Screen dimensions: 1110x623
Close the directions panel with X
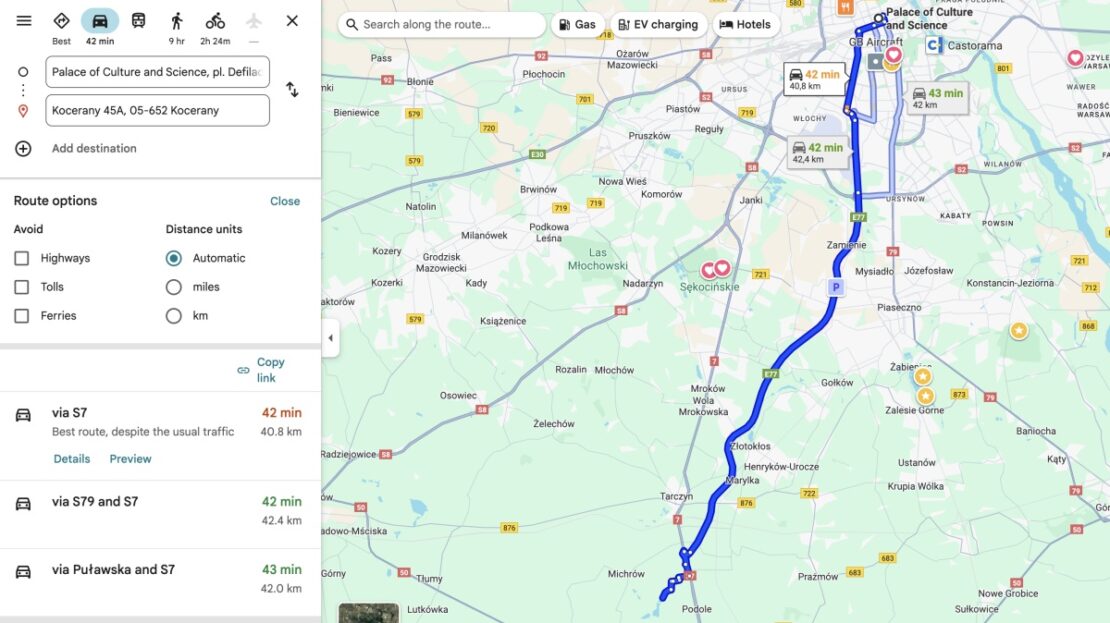(292, 21)
